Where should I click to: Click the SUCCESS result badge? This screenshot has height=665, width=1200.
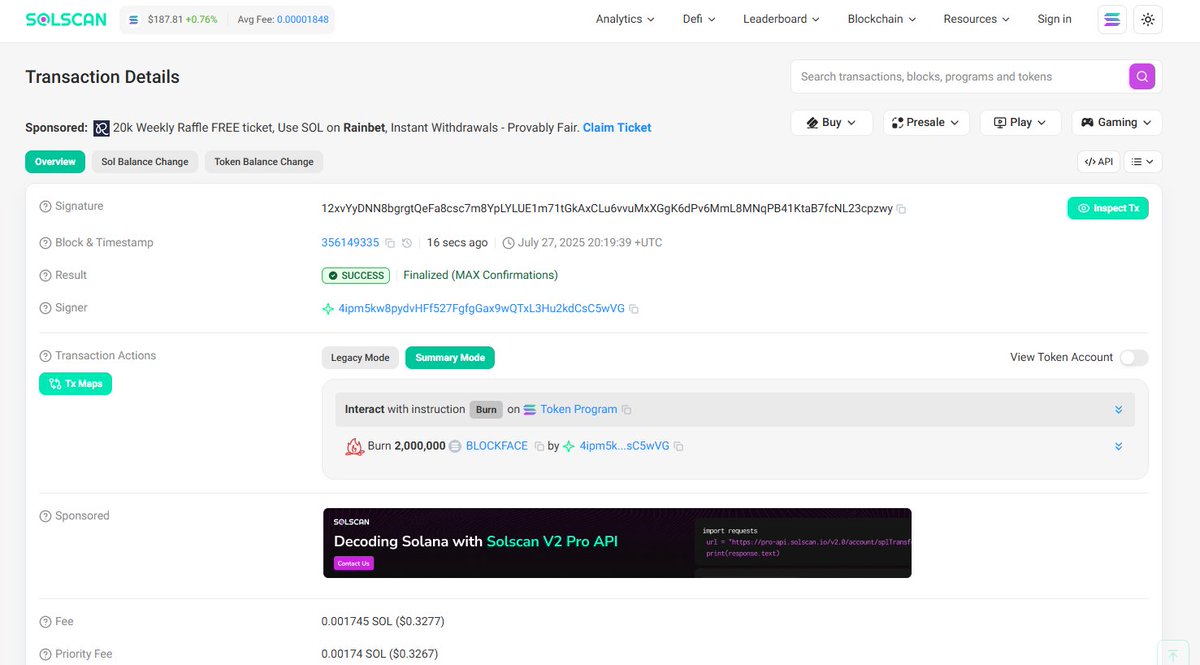tap(355, 275)
